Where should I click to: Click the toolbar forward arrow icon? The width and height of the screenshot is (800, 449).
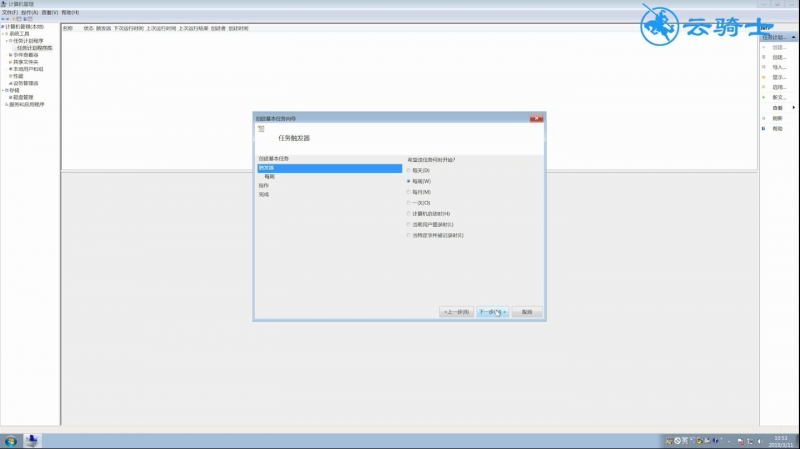(8, 19)
